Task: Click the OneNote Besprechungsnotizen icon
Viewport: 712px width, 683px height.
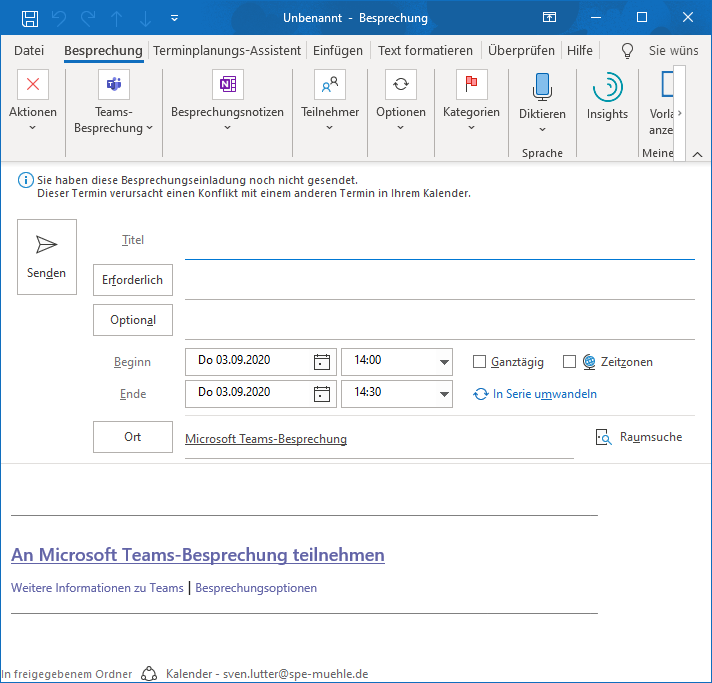Action: click(x=228, y=84)
